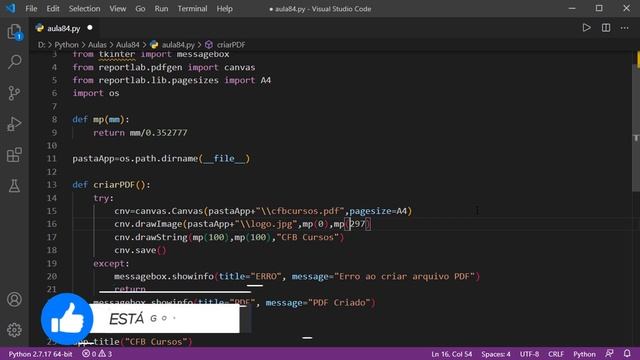
Task: Open the File menu
Action: coord(31,9)
